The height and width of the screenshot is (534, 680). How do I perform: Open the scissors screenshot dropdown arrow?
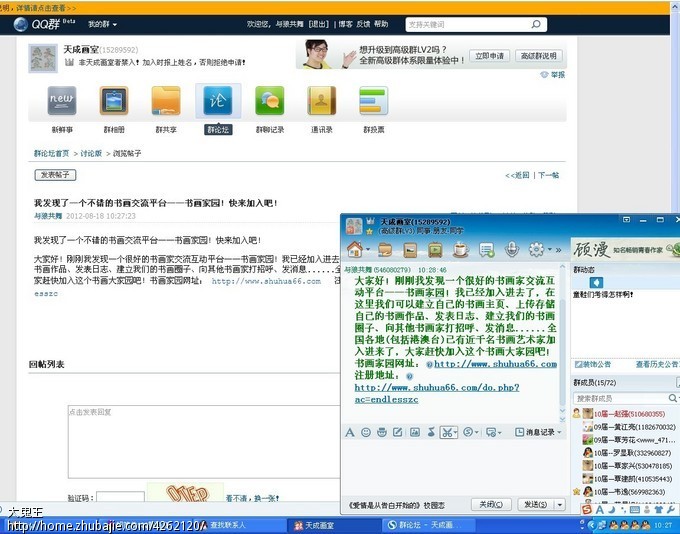coord(455,432)
